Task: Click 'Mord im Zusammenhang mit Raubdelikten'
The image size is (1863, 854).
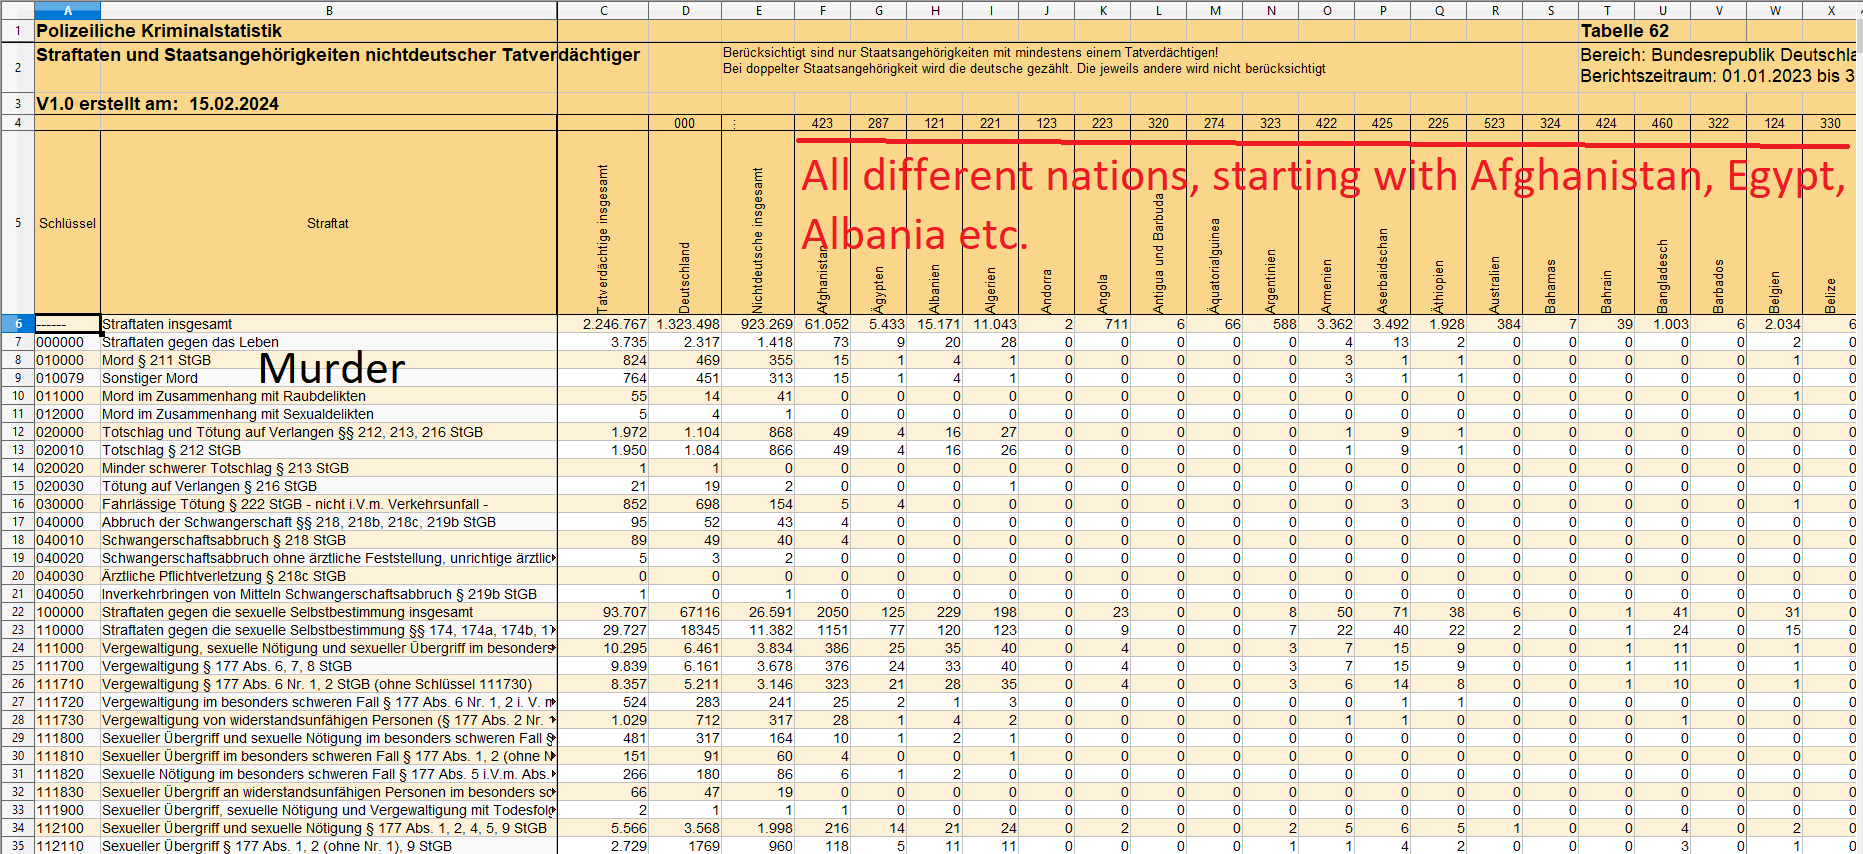Action: tap(234, 396)
